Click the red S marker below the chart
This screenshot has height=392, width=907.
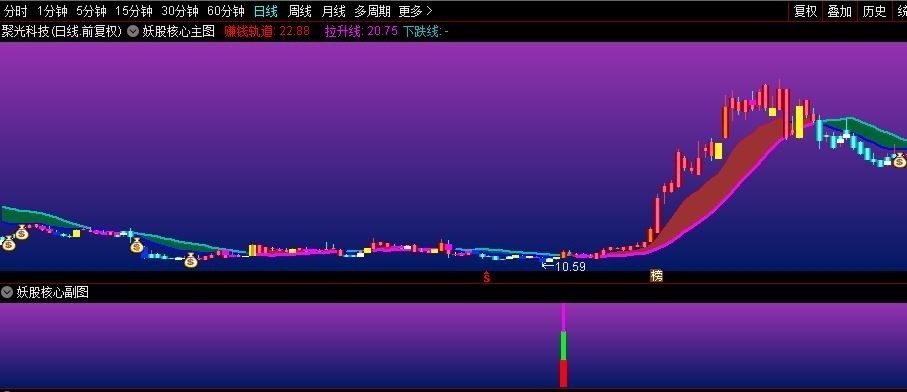click(487, 277)
